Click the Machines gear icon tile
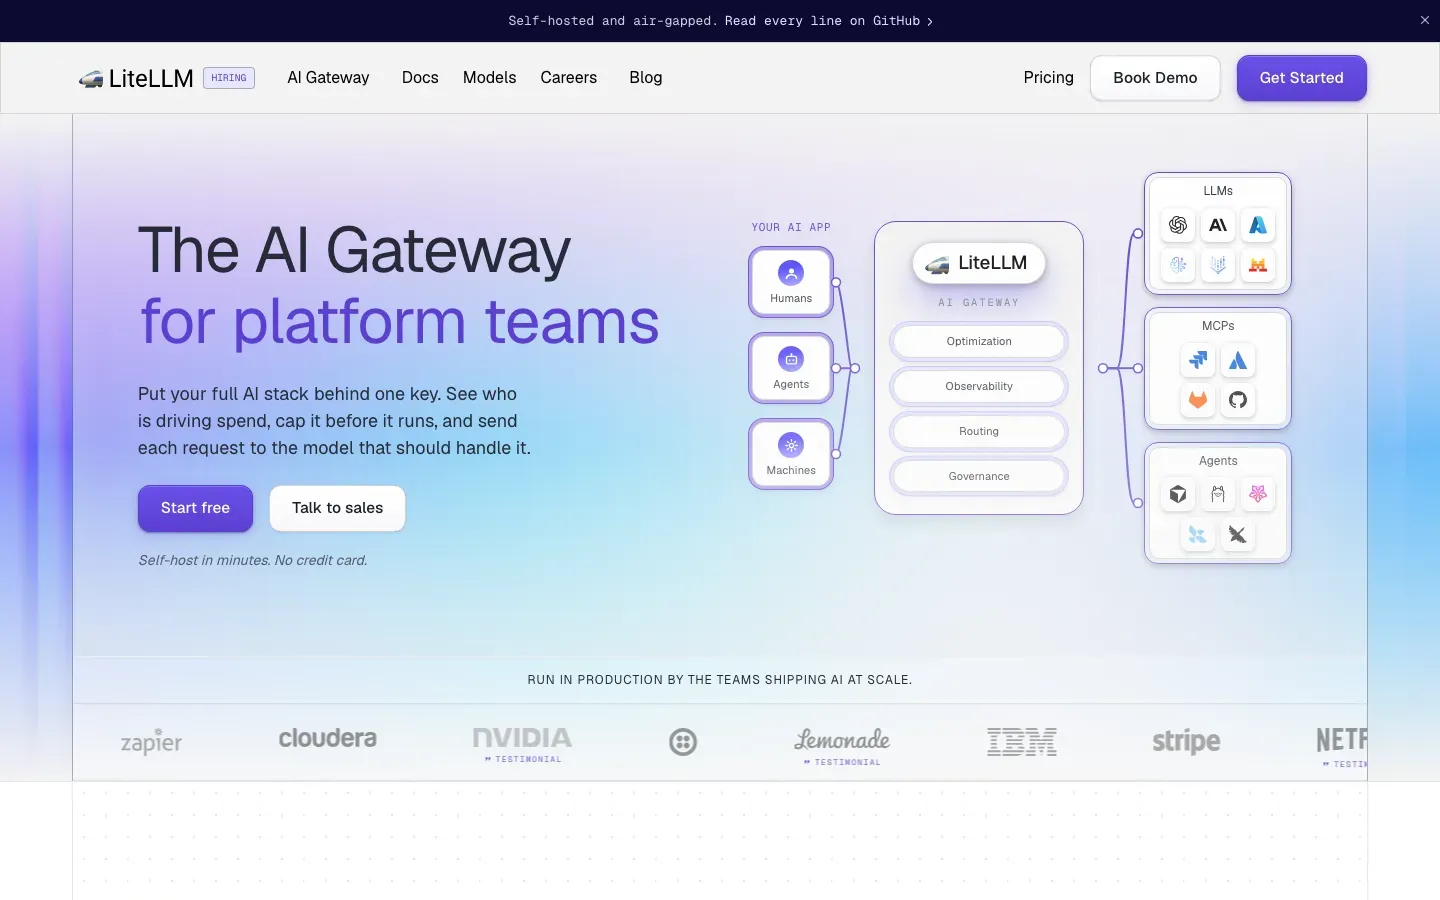 (x=791, y=454)
